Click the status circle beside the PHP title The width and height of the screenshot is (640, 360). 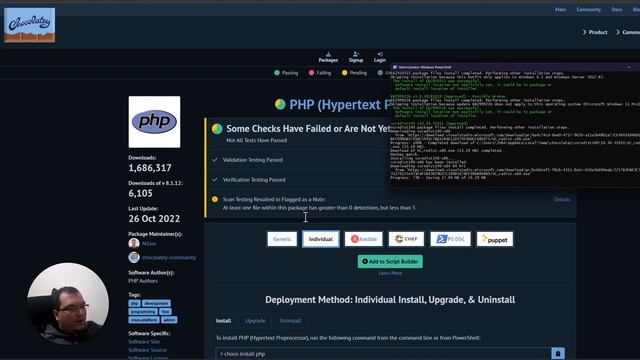(280, 104)
